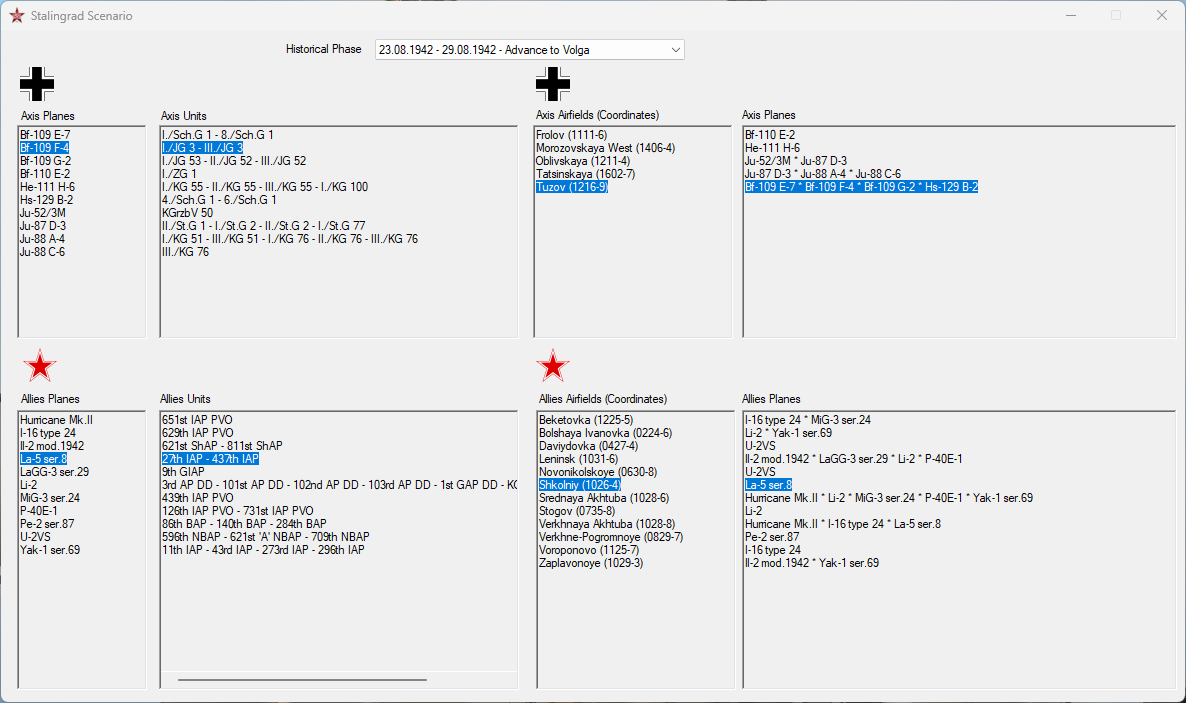Select 9th GIAP in Allies Units

(x=183, y=471)
